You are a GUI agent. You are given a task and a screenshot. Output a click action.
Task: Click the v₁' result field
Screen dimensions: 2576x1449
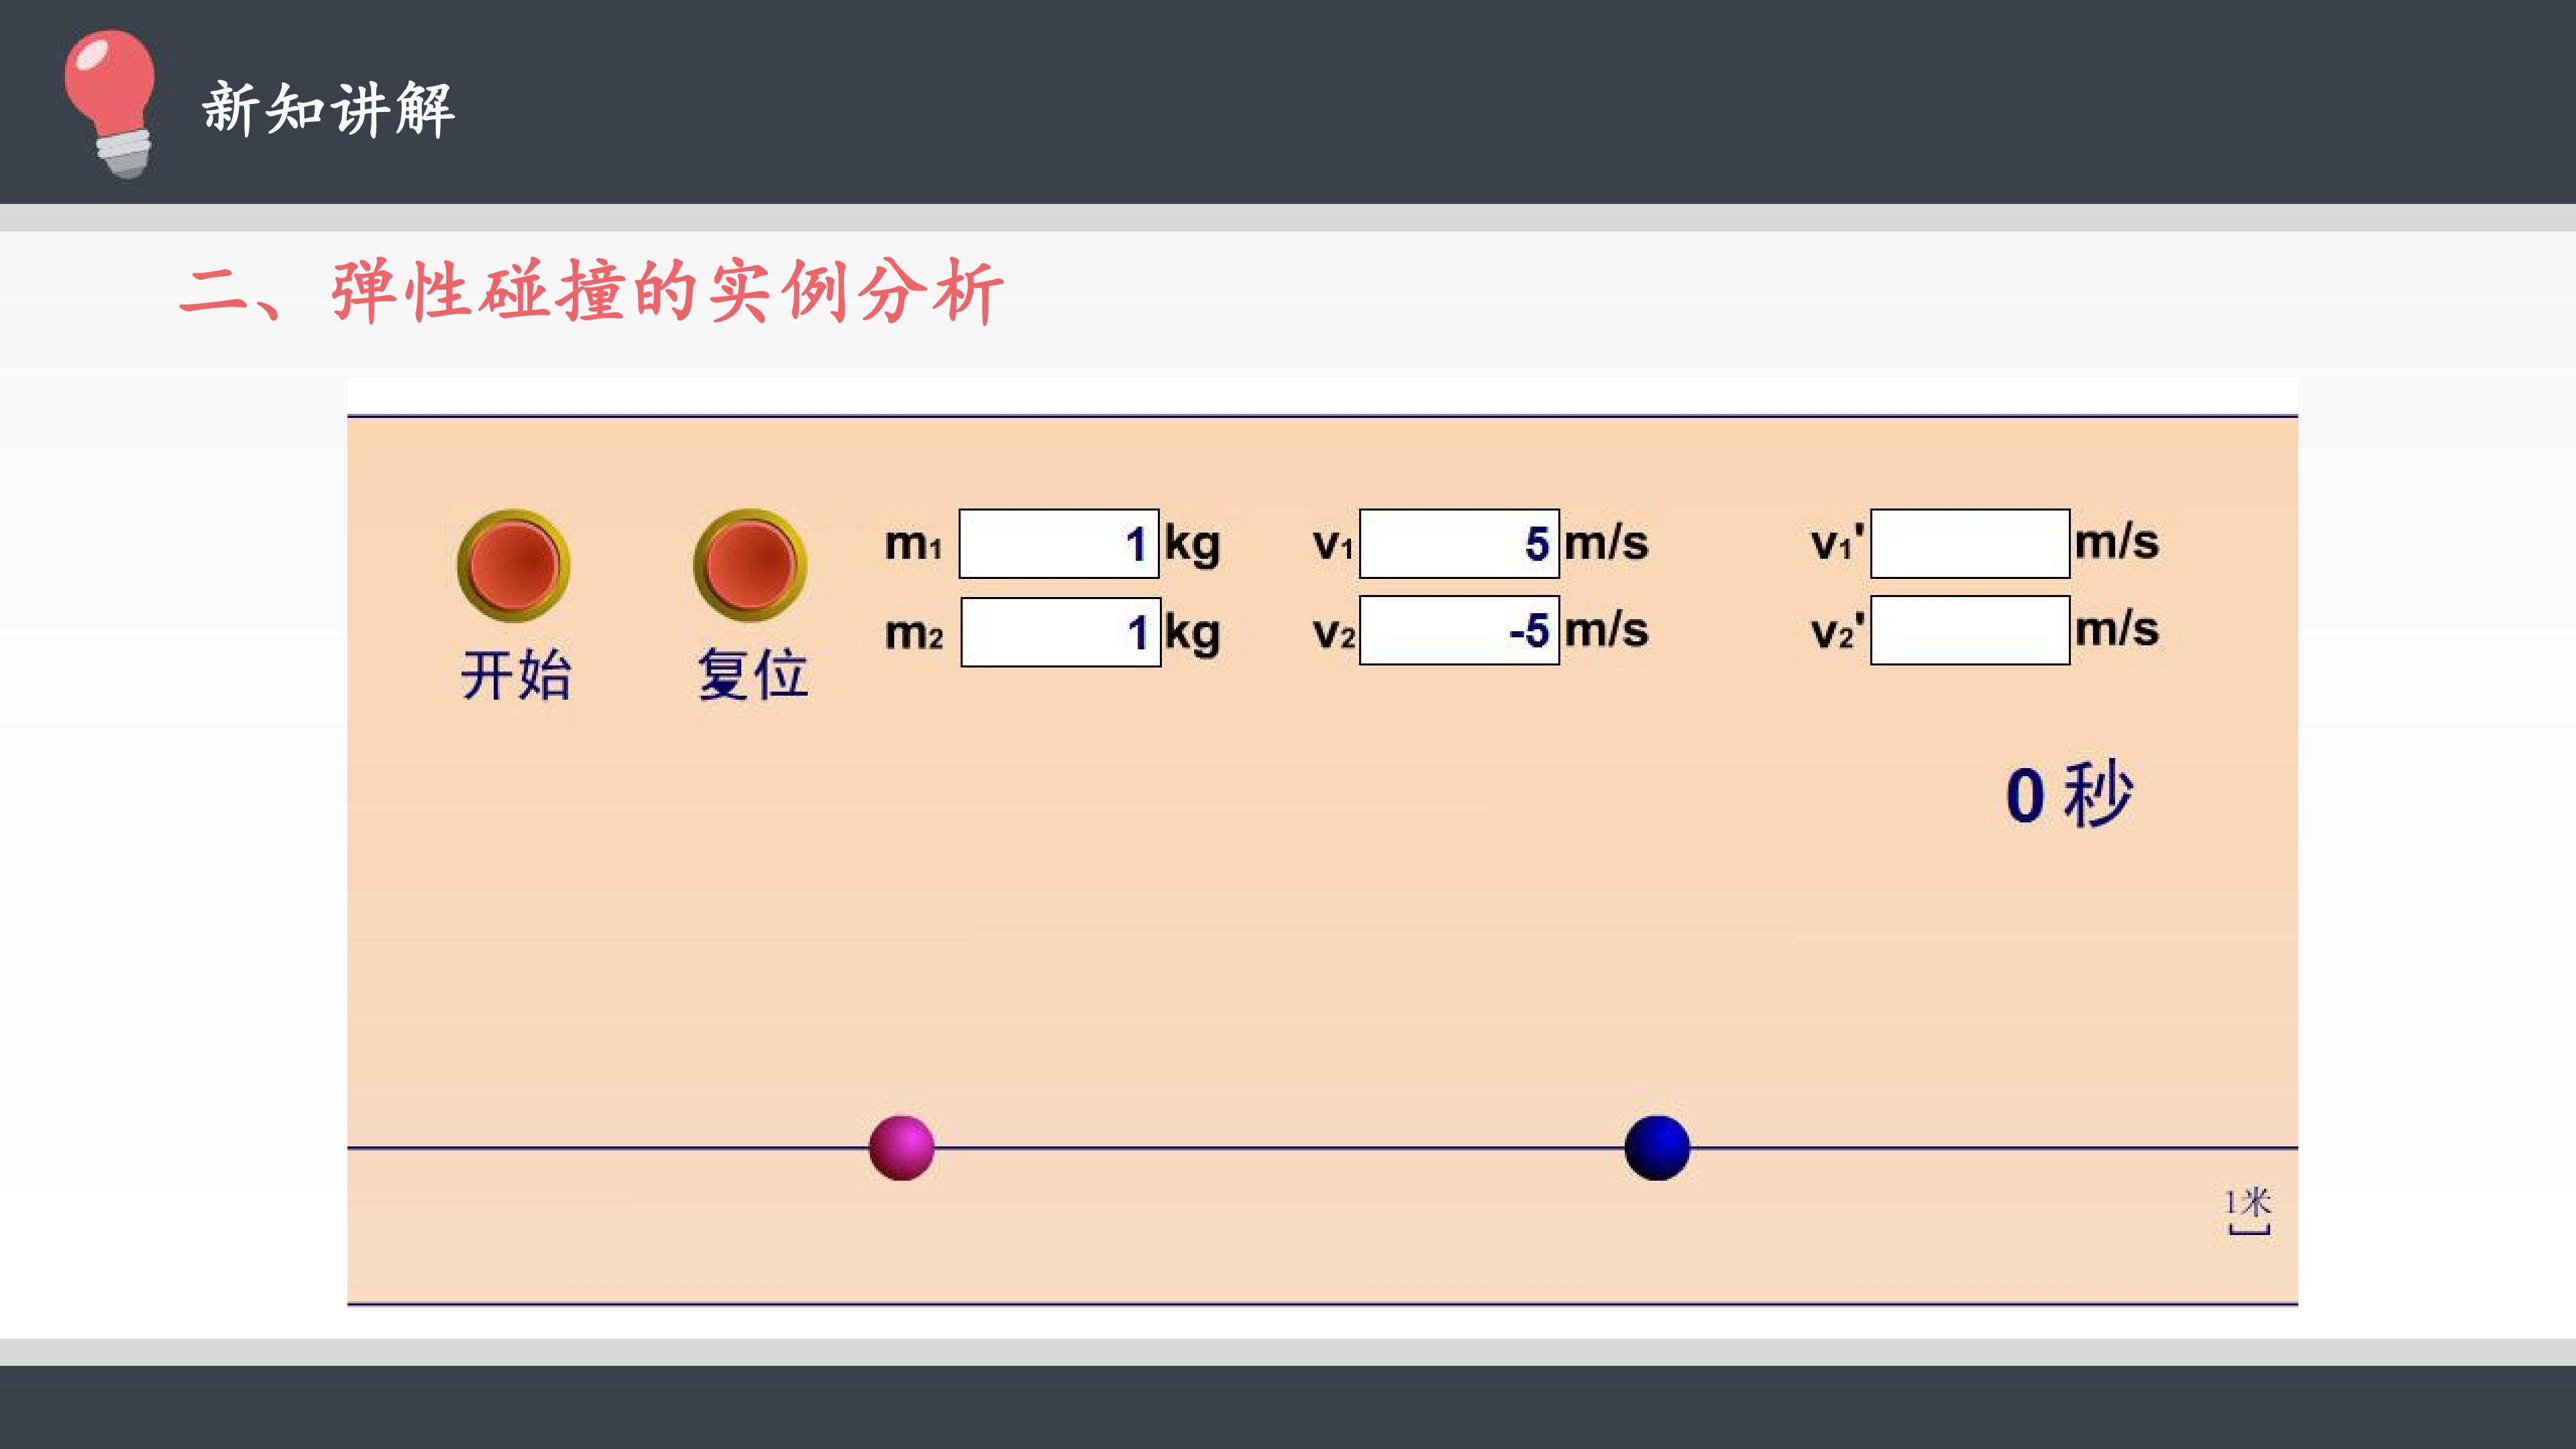(x=1970, y=544)
